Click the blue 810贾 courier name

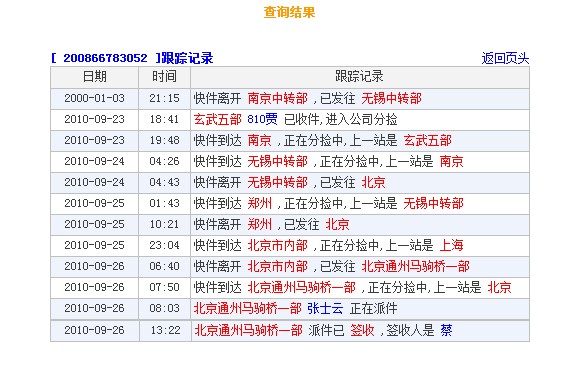click(x=262, y=119)
